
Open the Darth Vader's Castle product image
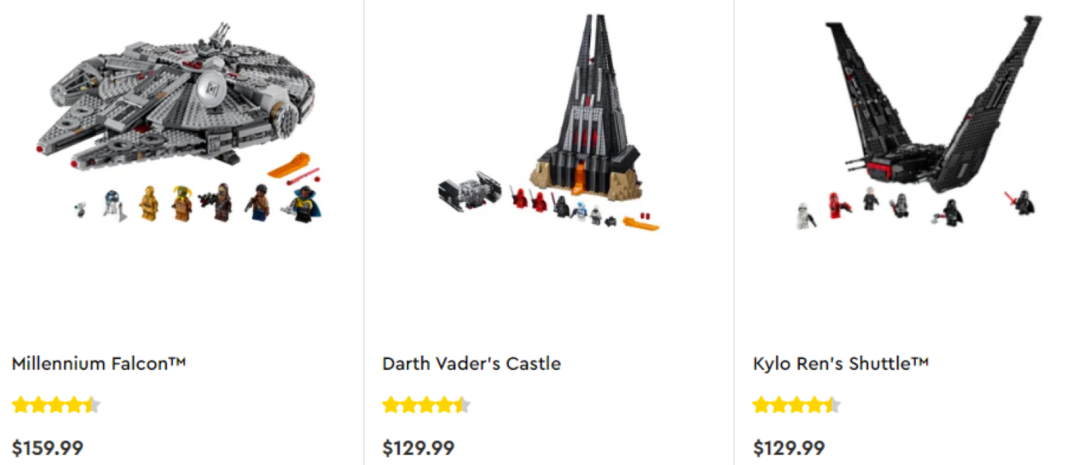548,122
